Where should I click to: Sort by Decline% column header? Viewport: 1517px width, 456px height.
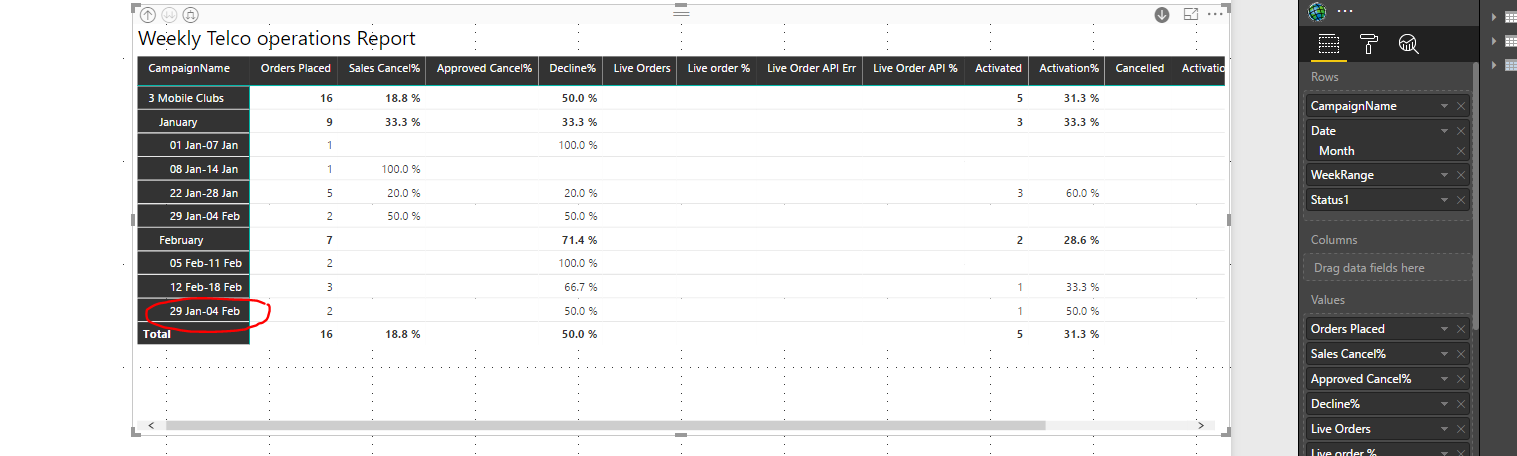pyautogui.click(x=571, y=69)
